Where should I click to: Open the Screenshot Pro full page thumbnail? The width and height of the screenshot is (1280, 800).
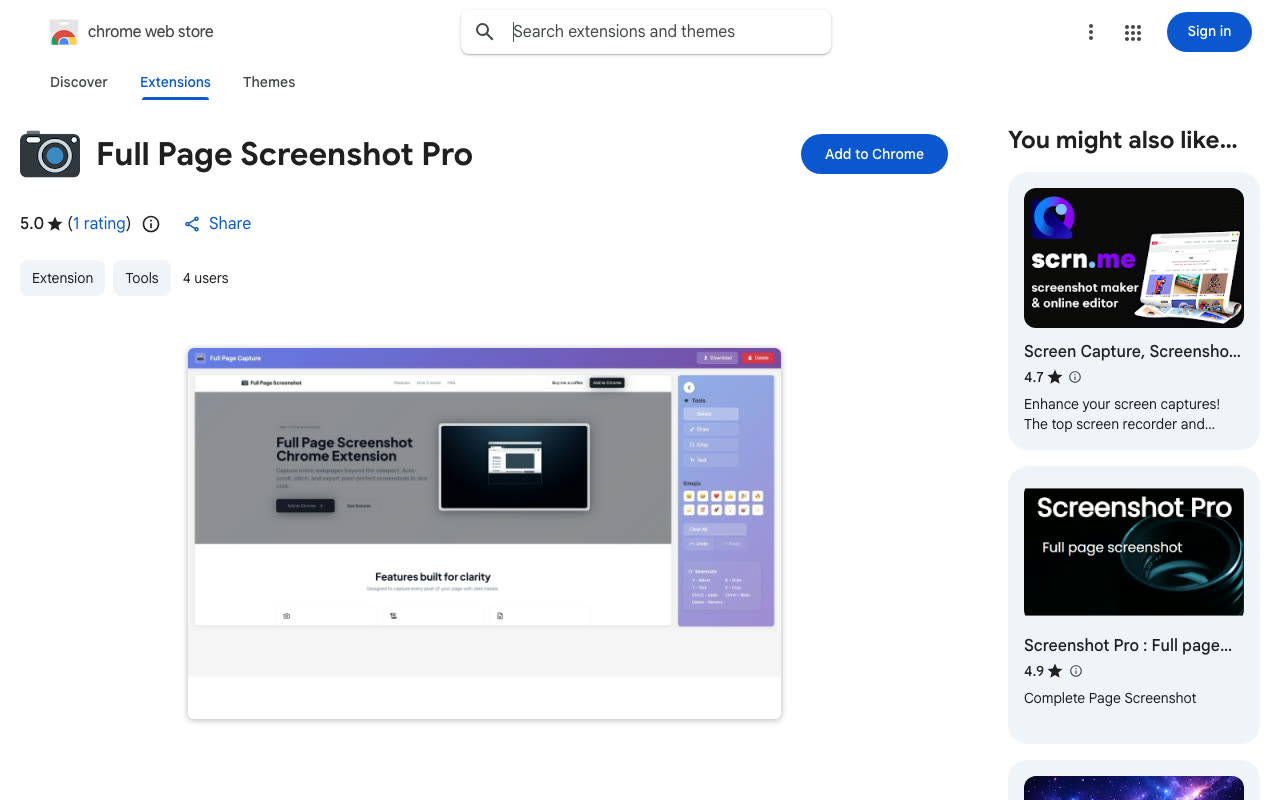(x=1134, y=552)
